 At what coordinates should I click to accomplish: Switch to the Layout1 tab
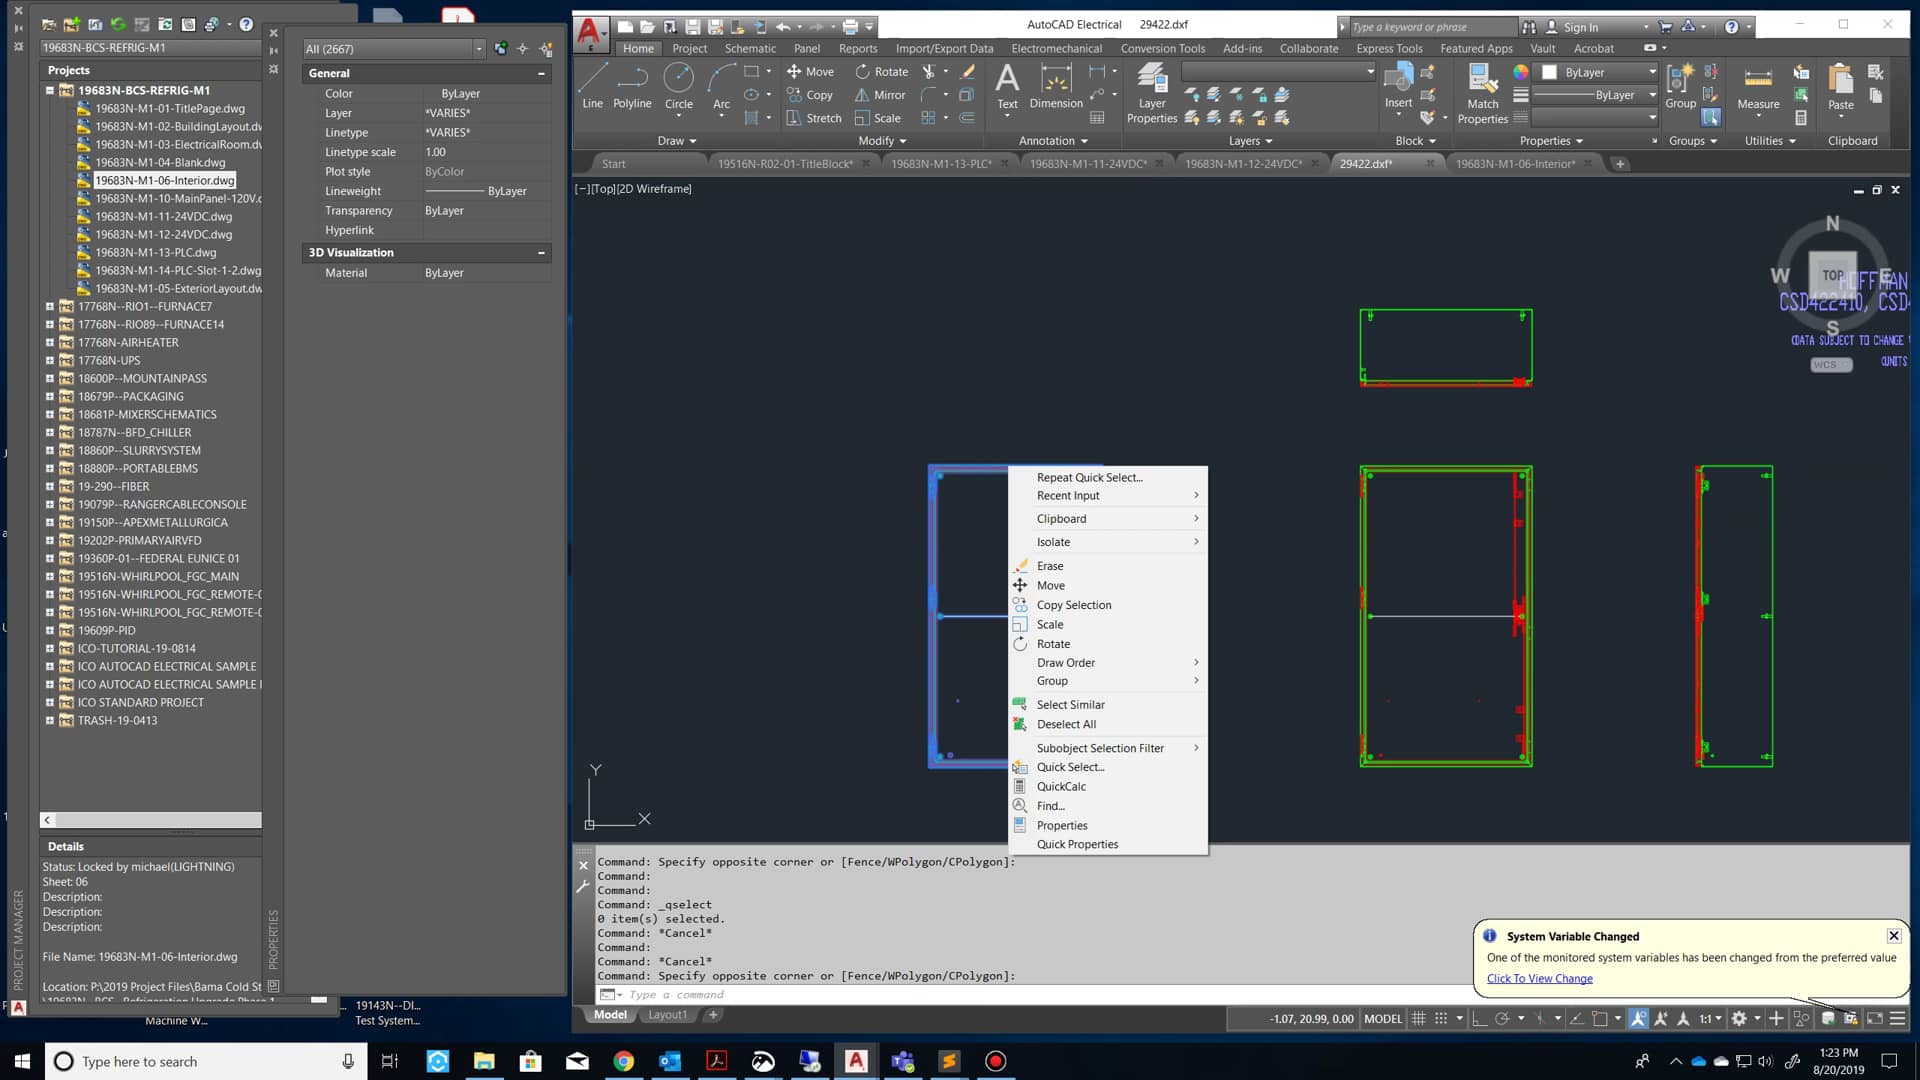tap(667, 1015)
